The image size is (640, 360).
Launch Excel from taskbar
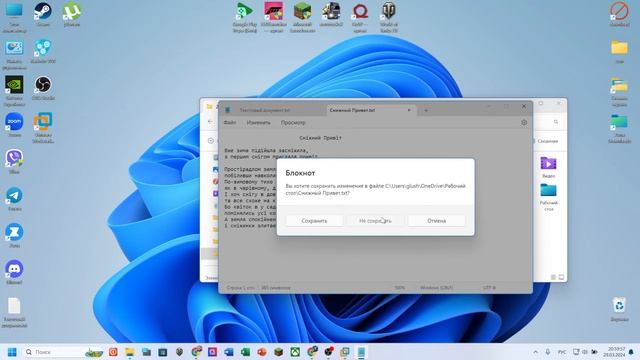[x=245, y=352]
